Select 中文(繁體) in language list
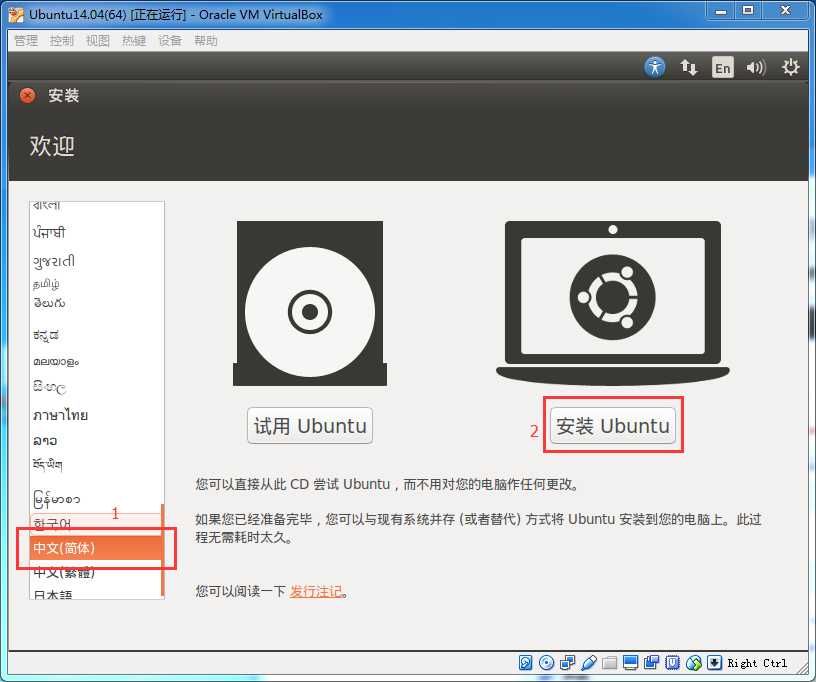The image size is (816, 682). [95, 572]
